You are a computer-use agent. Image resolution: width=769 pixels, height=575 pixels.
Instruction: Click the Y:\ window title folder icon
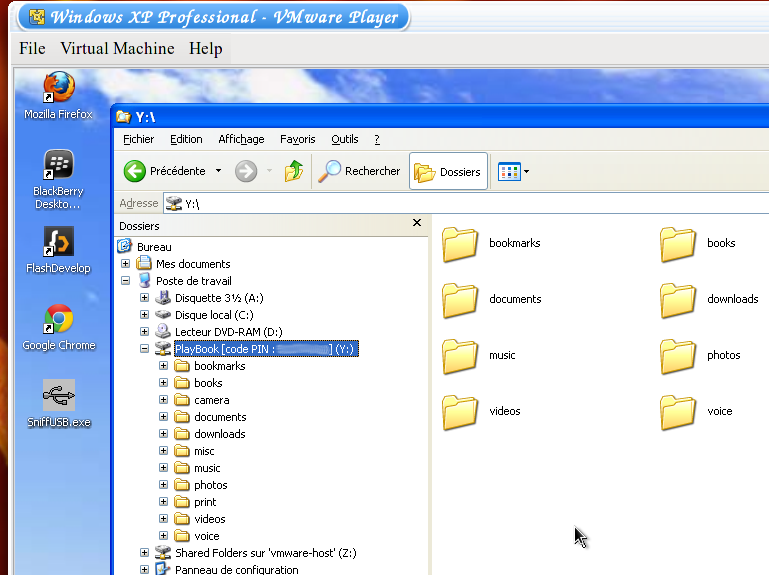click(x=123, y=117)
